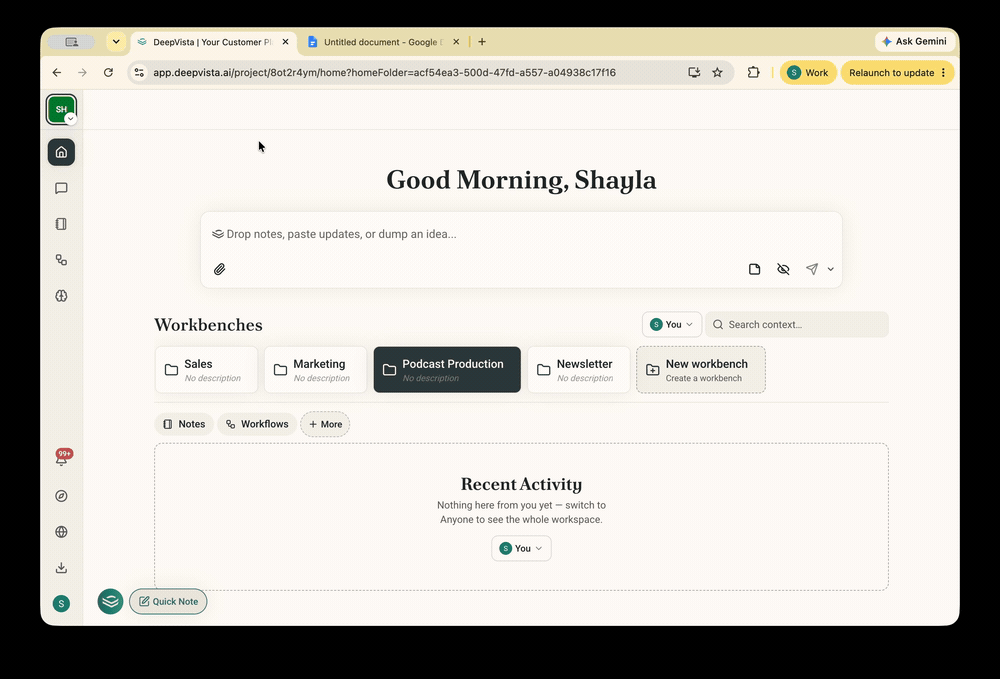1000x679 pixels.
Task: Go back in browser history
Action: click(57, 73)
